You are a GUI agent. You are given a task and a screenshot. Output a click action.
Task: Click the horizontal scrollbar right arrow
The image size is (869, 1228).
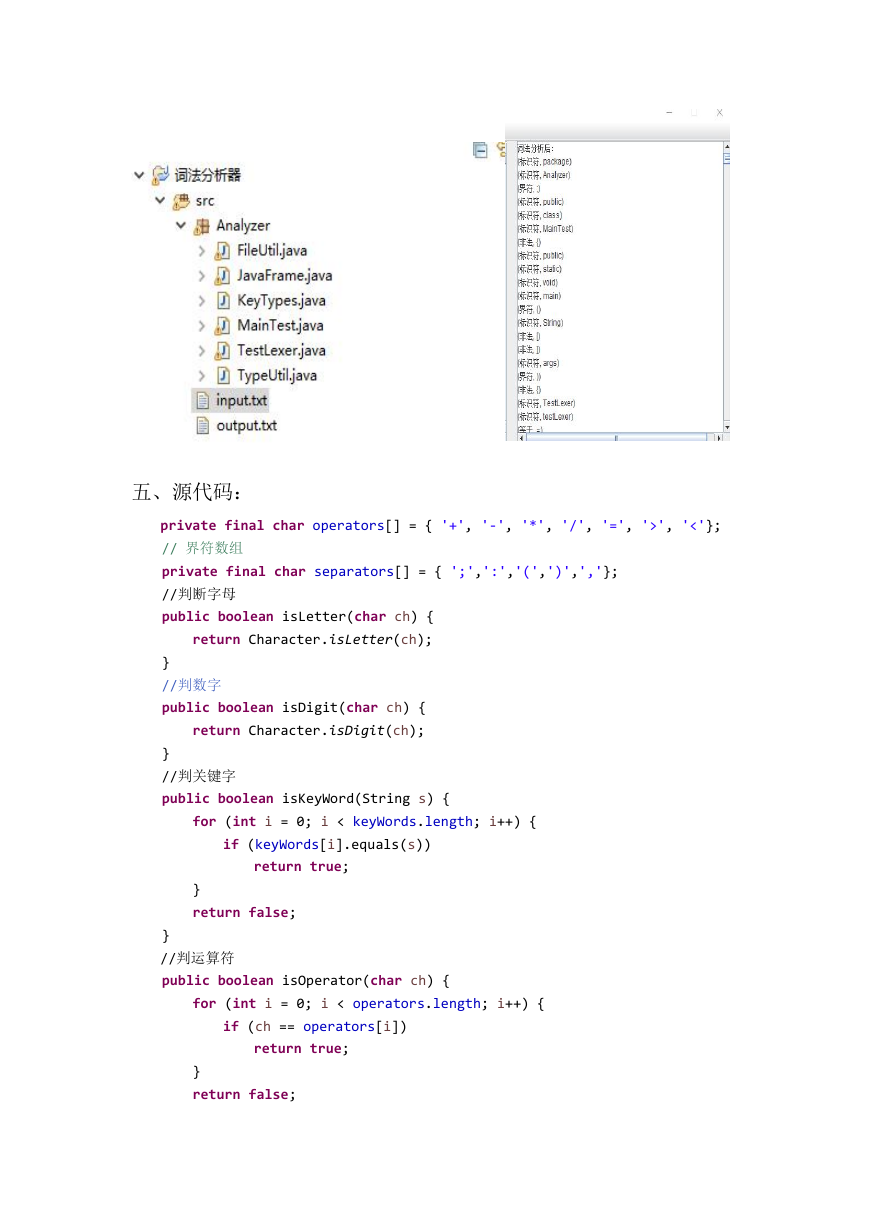(x=718, y=437)
